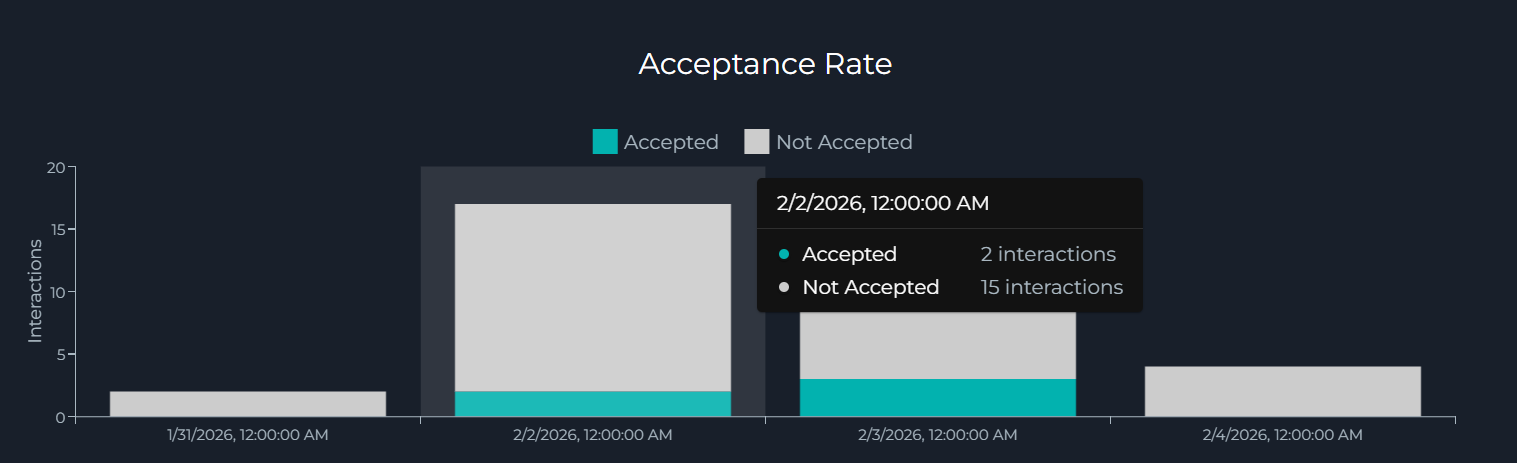
Task: Click the 2/2/2026 x-axis date label
Action: tap(593, 435)
